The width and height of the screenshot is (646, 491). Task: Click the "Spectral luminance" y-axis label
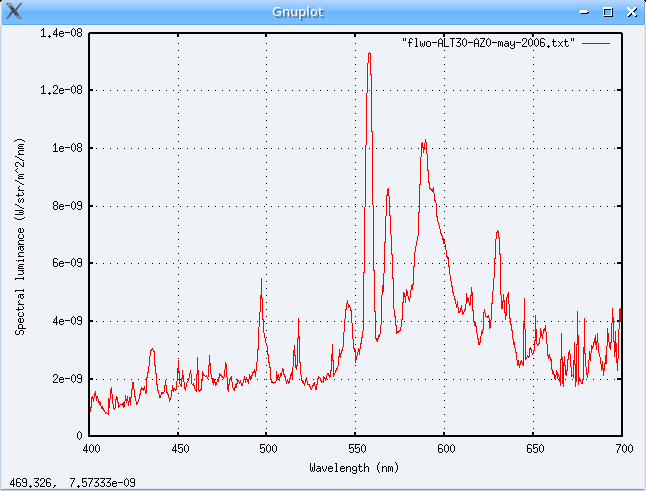[x=20, y=234]
